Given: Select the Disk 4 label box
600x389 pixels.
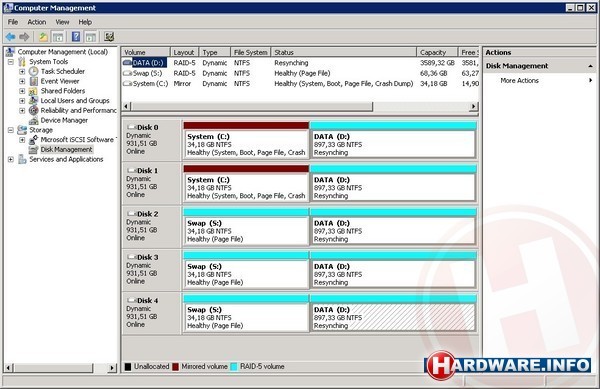Looking at the screenshot, I should point(152,313).
